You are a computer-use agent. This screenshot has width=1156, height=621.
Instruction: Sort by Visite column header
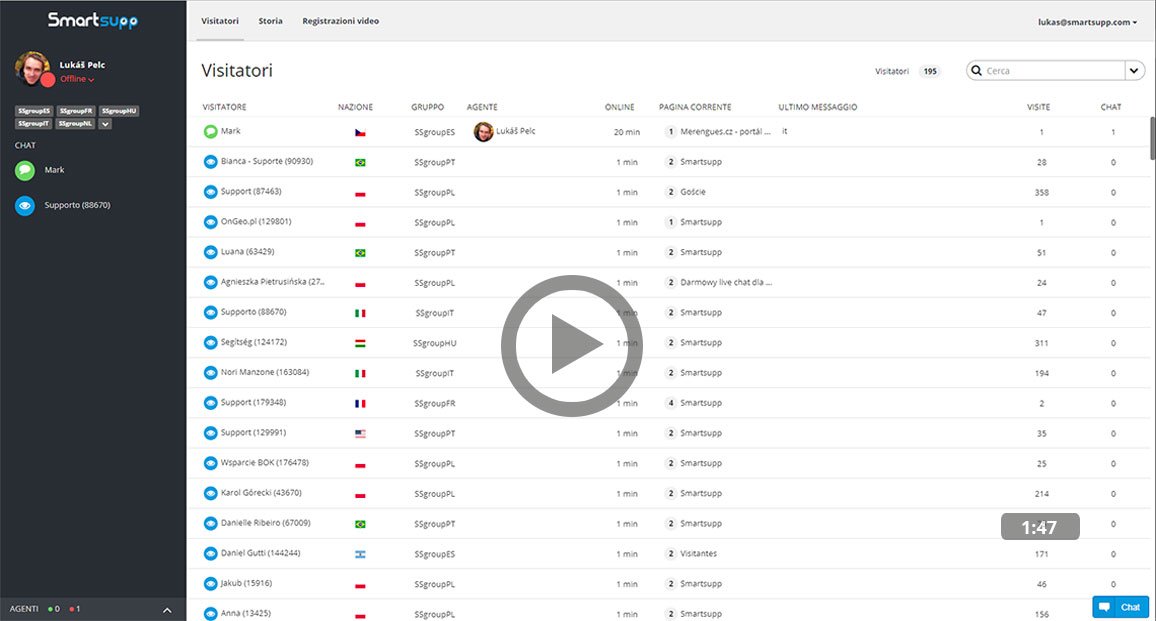pyautogui.click(x=1038, y=107)
